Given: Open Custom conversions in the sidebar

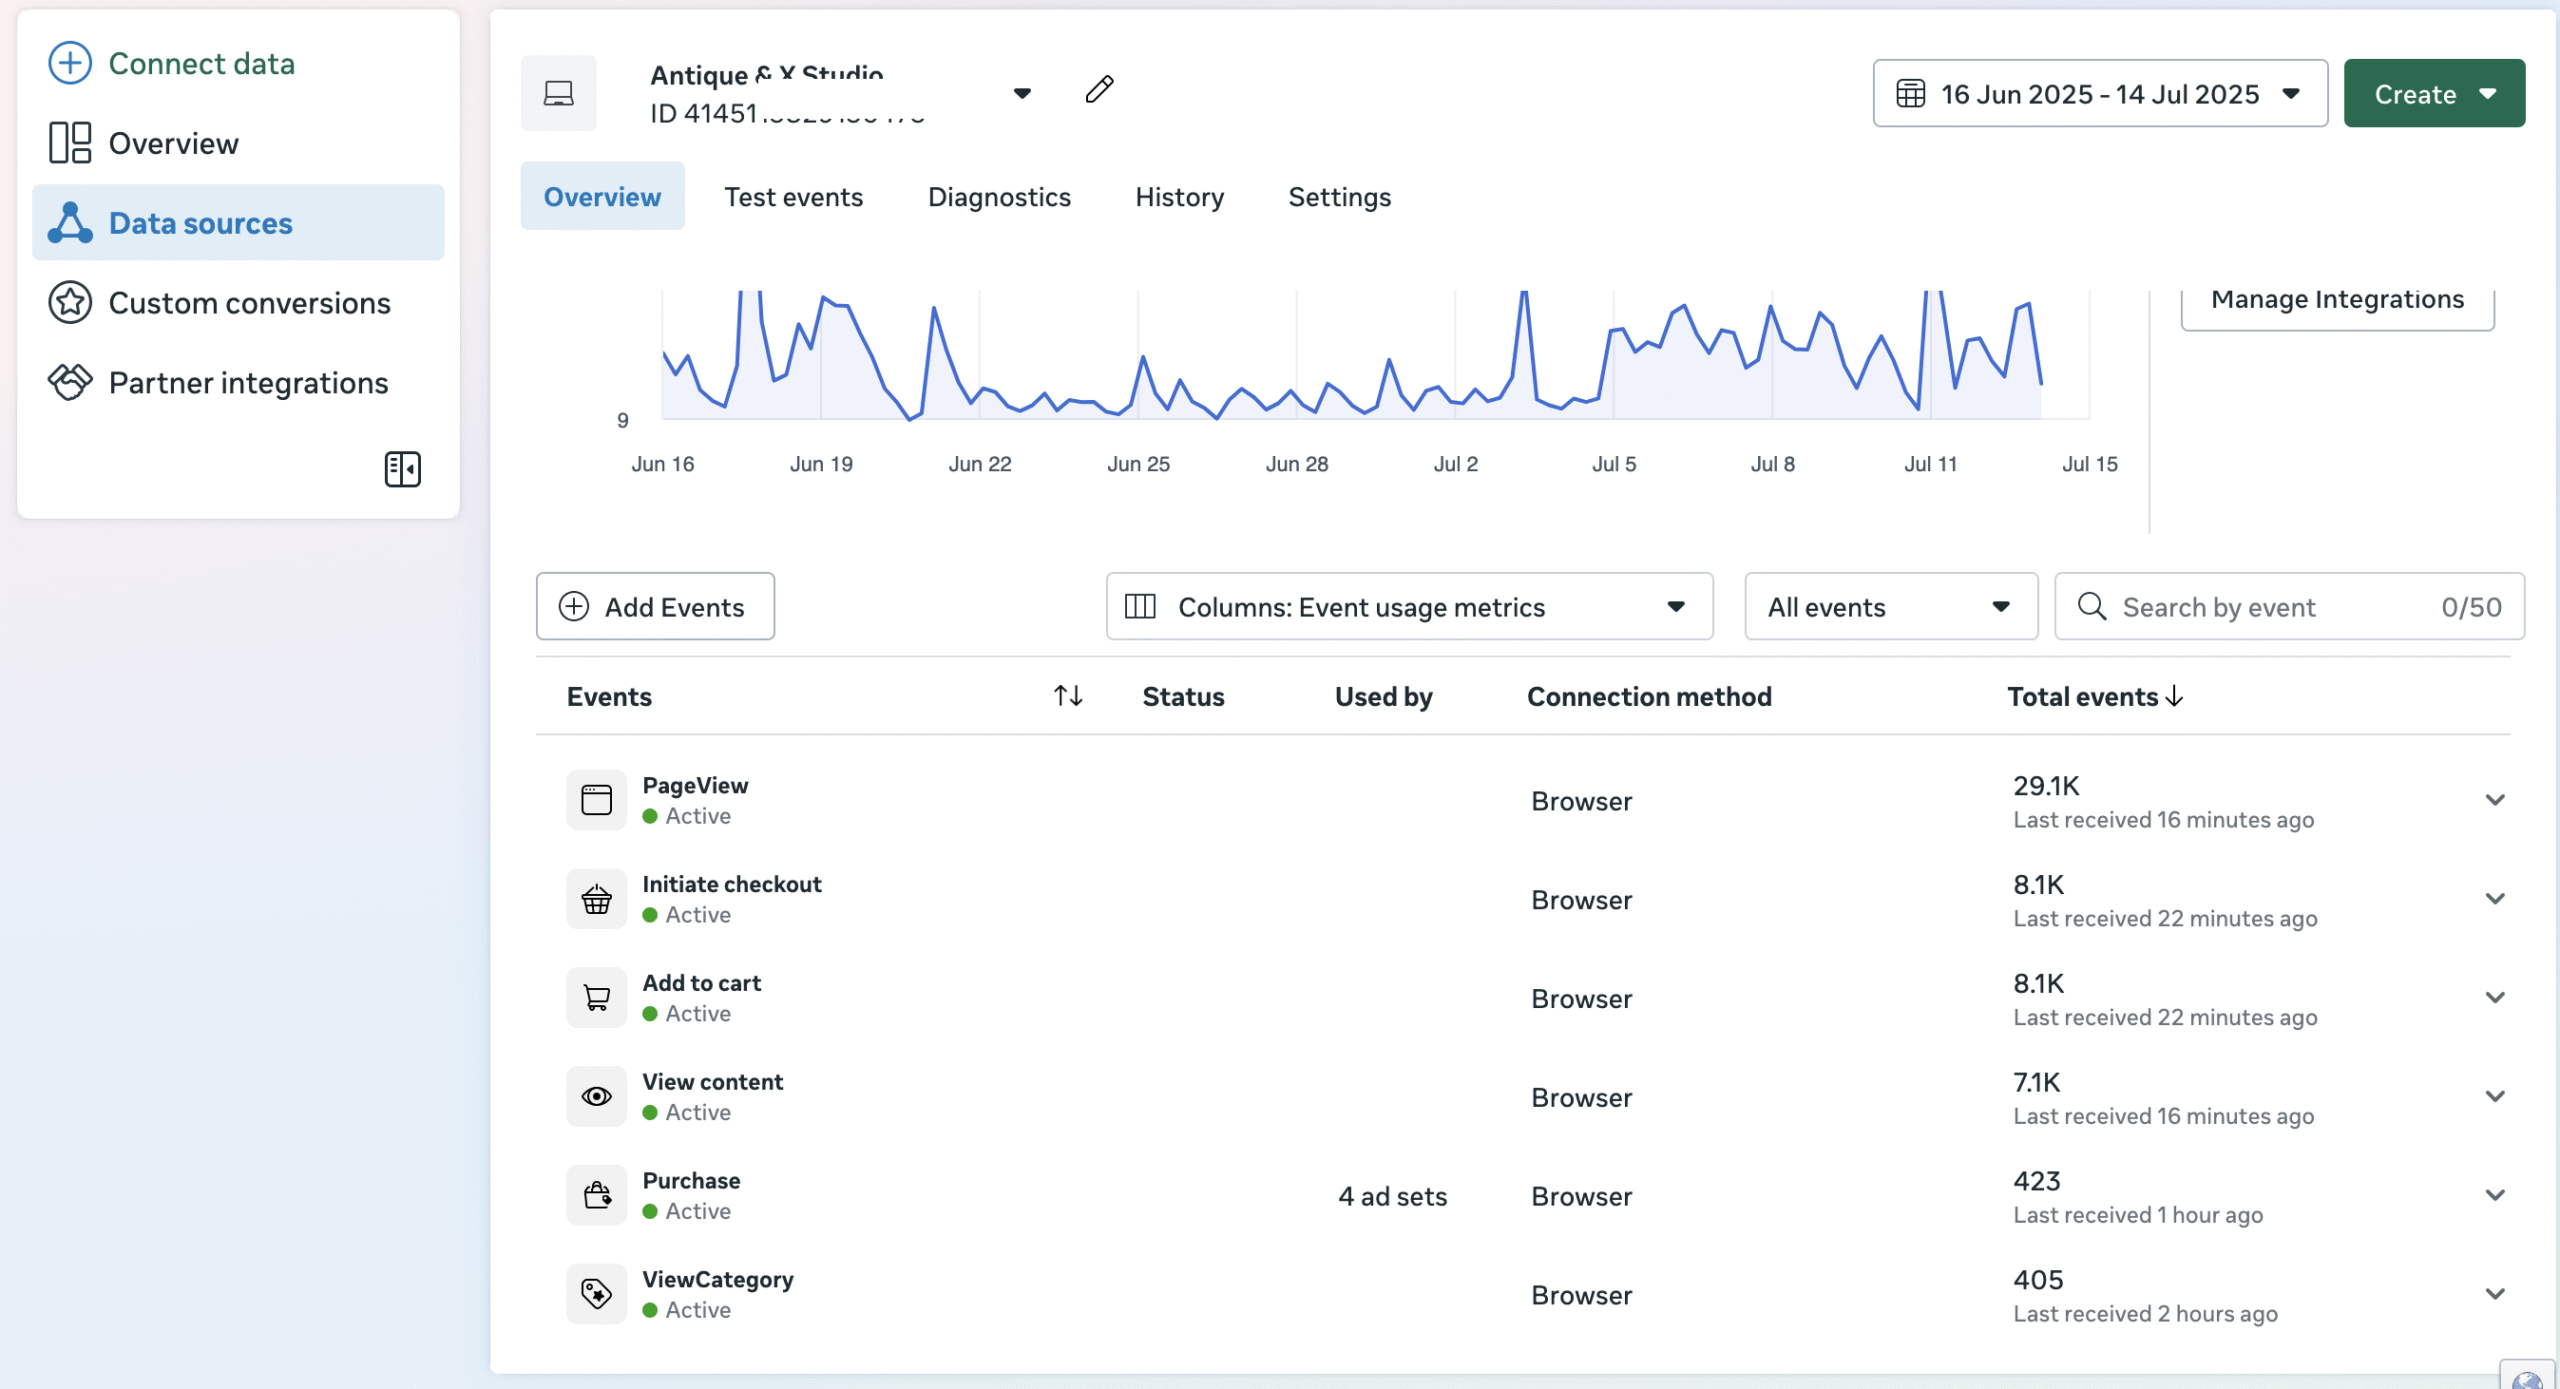Looking at the screenshot, I should click(249, 303).
